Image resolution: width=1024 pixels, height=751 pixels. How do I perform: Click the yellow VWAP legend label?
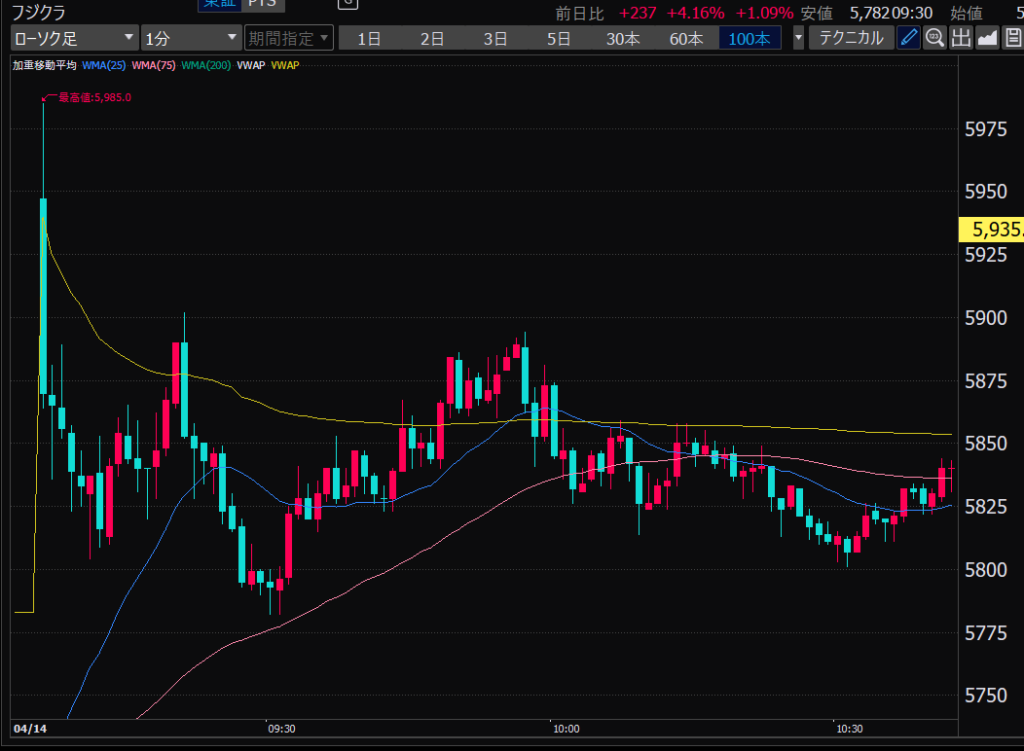[x=285, y=65]
